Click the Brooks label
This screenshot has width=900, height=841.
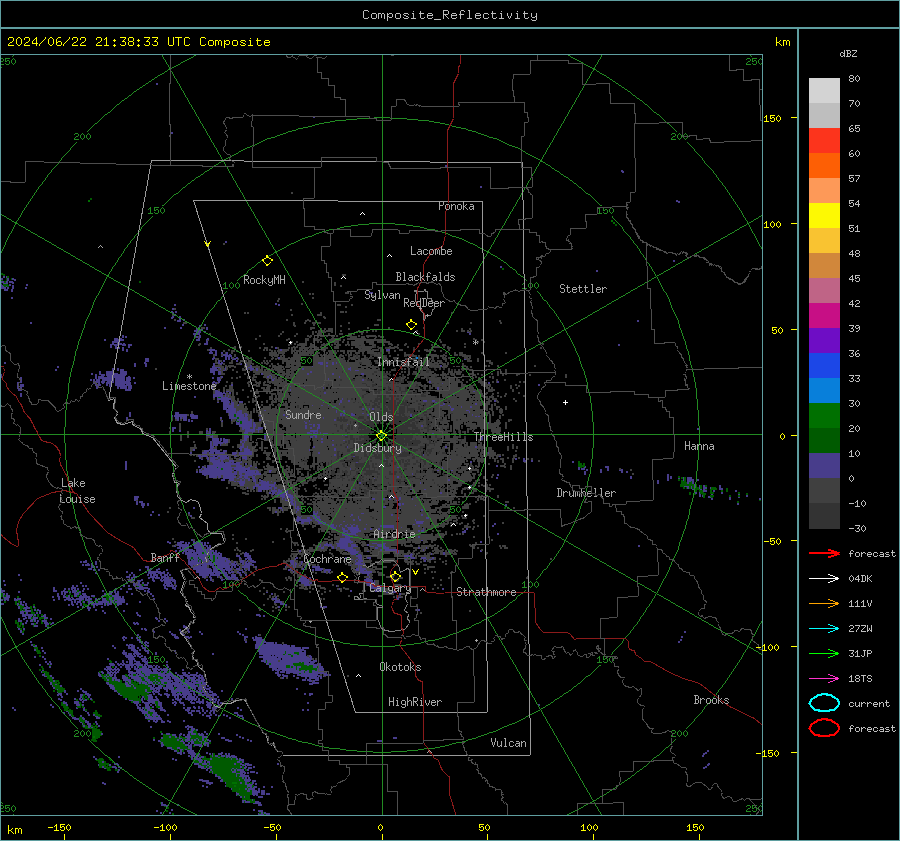tap(711, 700)
